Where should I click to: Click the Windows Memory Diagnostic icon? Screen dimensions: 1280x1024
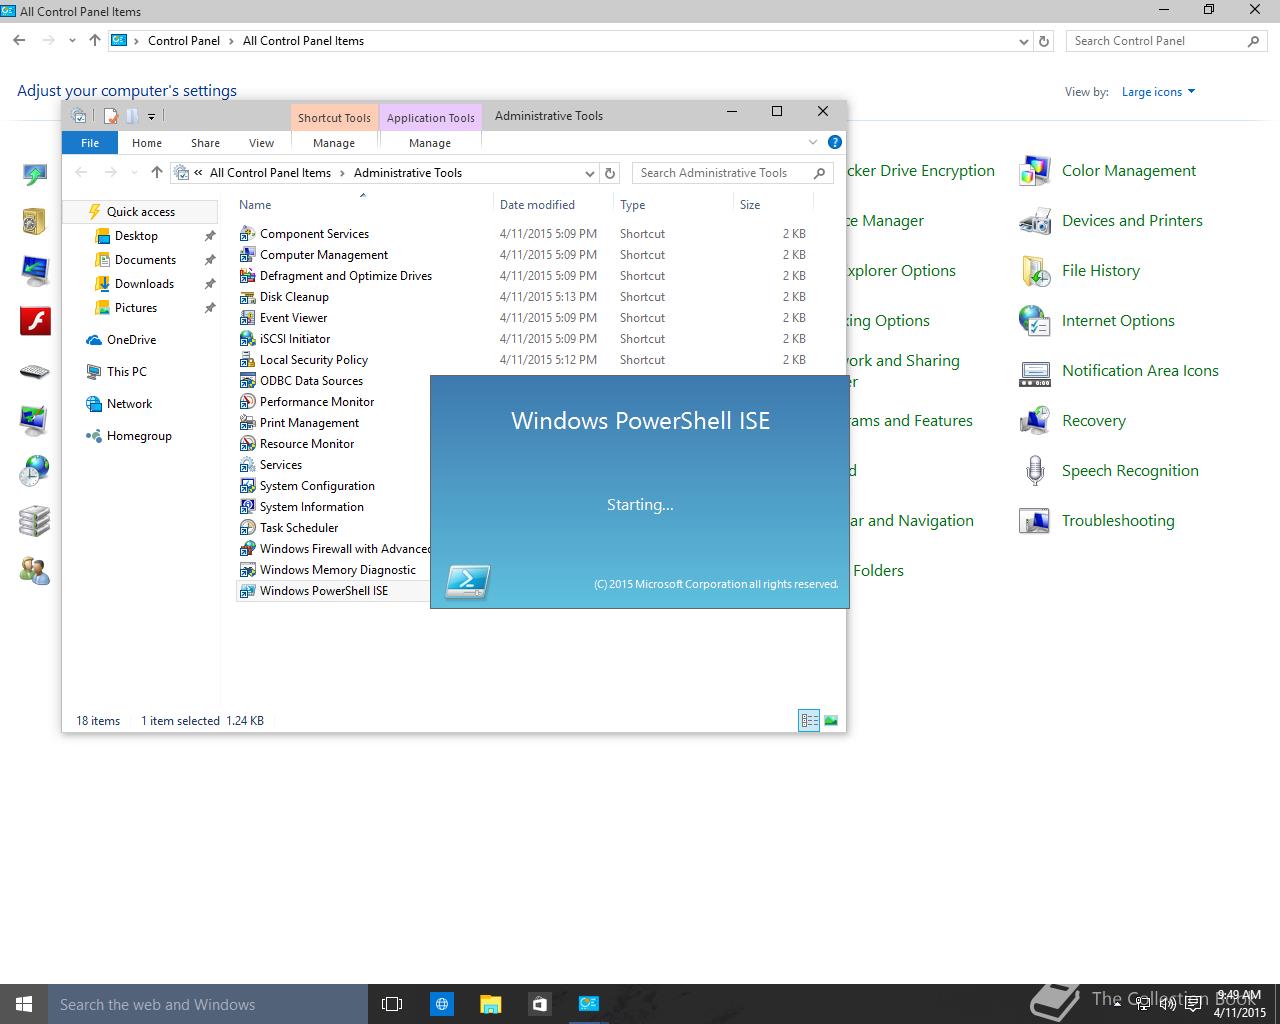point(247,570)
